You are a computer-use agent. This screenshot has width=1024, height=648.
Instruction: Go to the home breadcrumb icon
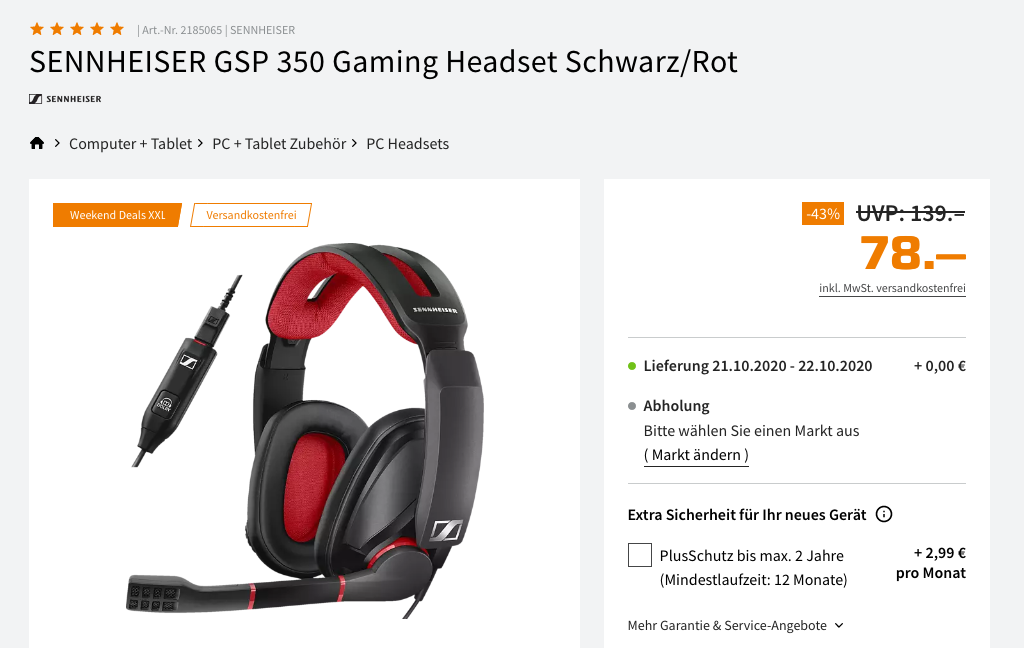[x=37, y=143]
